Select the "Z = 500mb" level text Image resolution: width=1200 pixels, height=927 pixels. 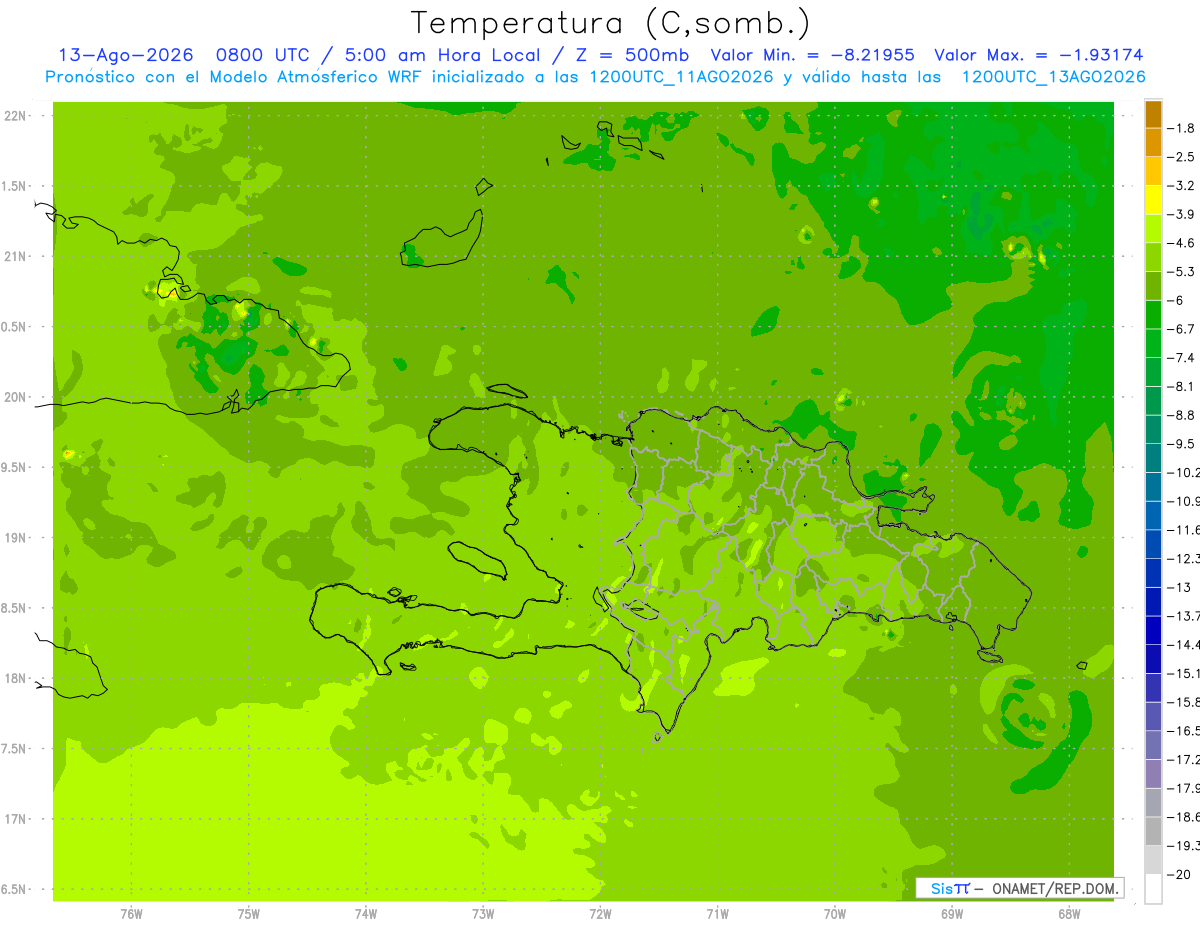tap(632, 55)
